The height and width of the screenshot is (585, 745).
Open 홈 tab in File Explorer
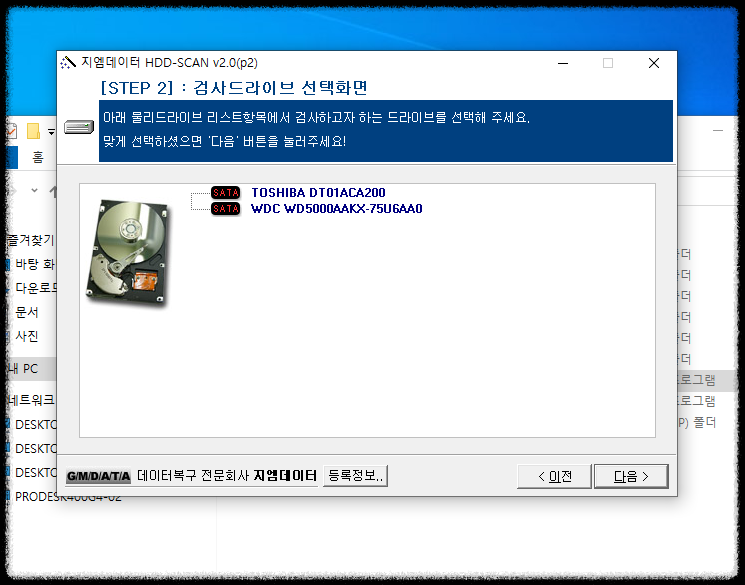[38, 157]
